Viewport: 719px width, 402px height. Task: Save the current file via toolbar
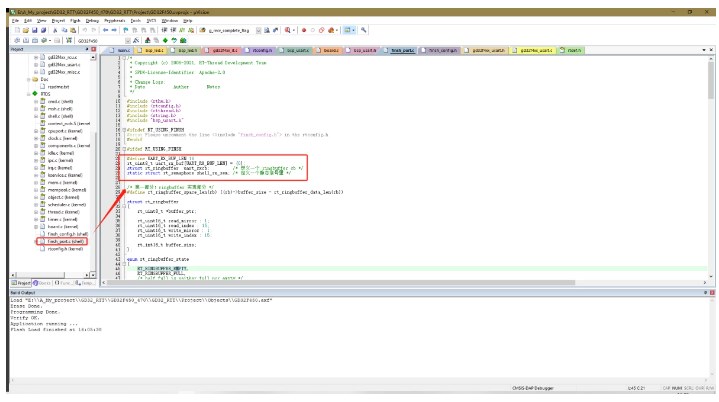coord(34,30)
